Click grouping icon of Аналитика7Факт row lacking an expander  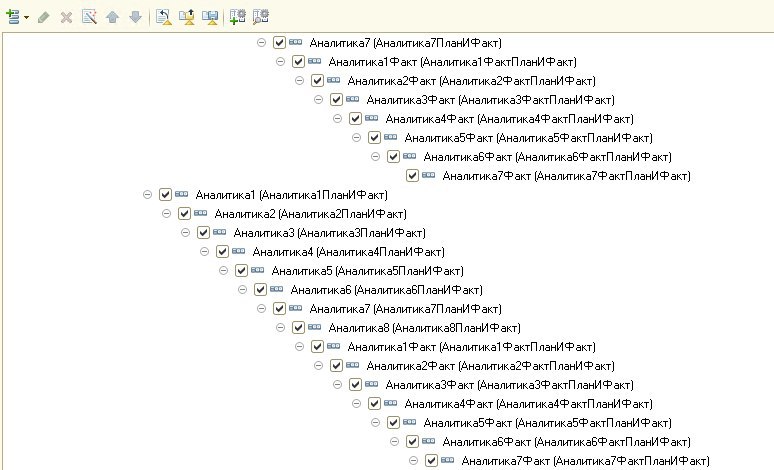428,175
